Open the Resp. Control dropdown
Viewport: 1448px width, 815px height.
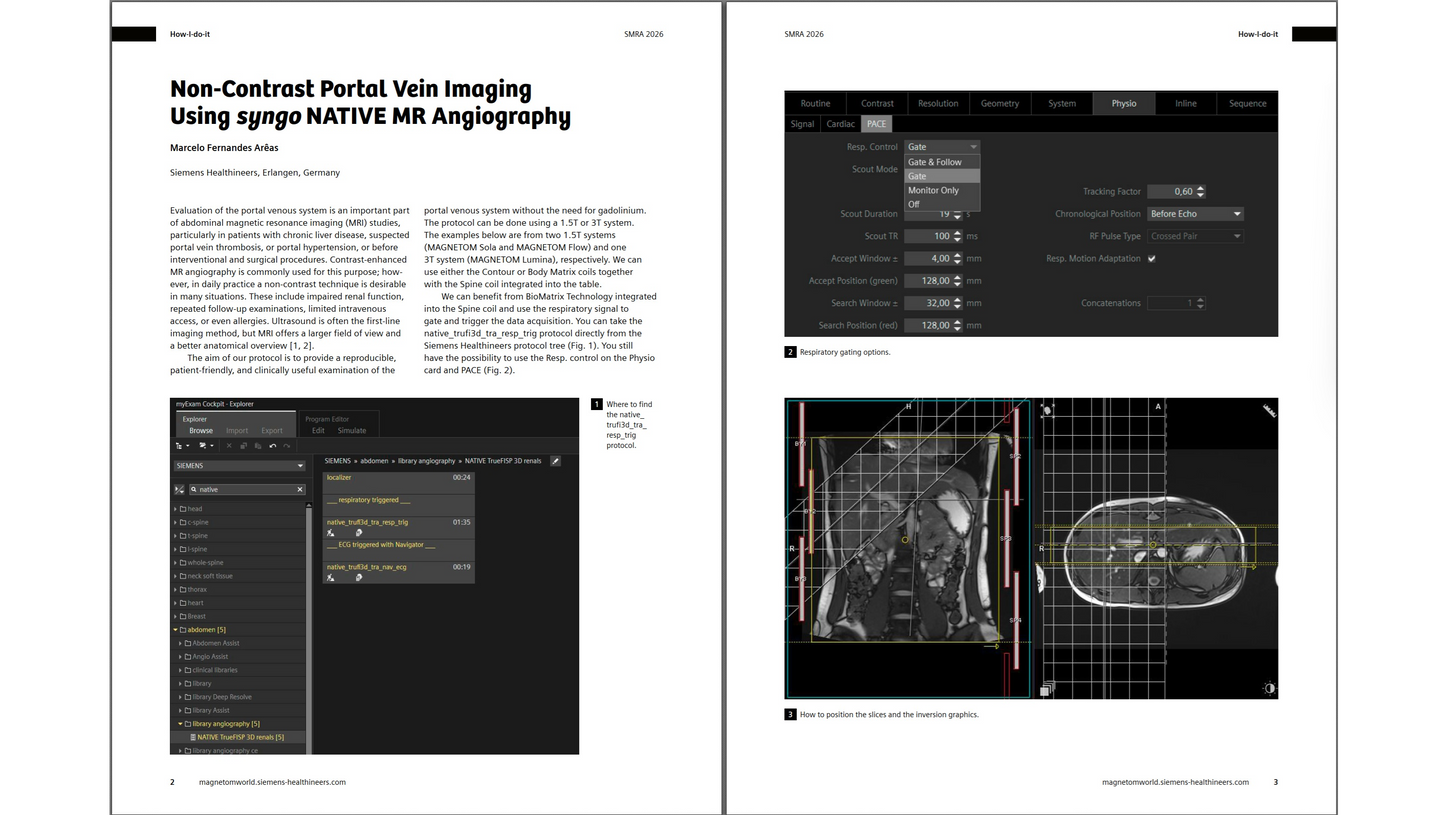[x=942, y=147]
